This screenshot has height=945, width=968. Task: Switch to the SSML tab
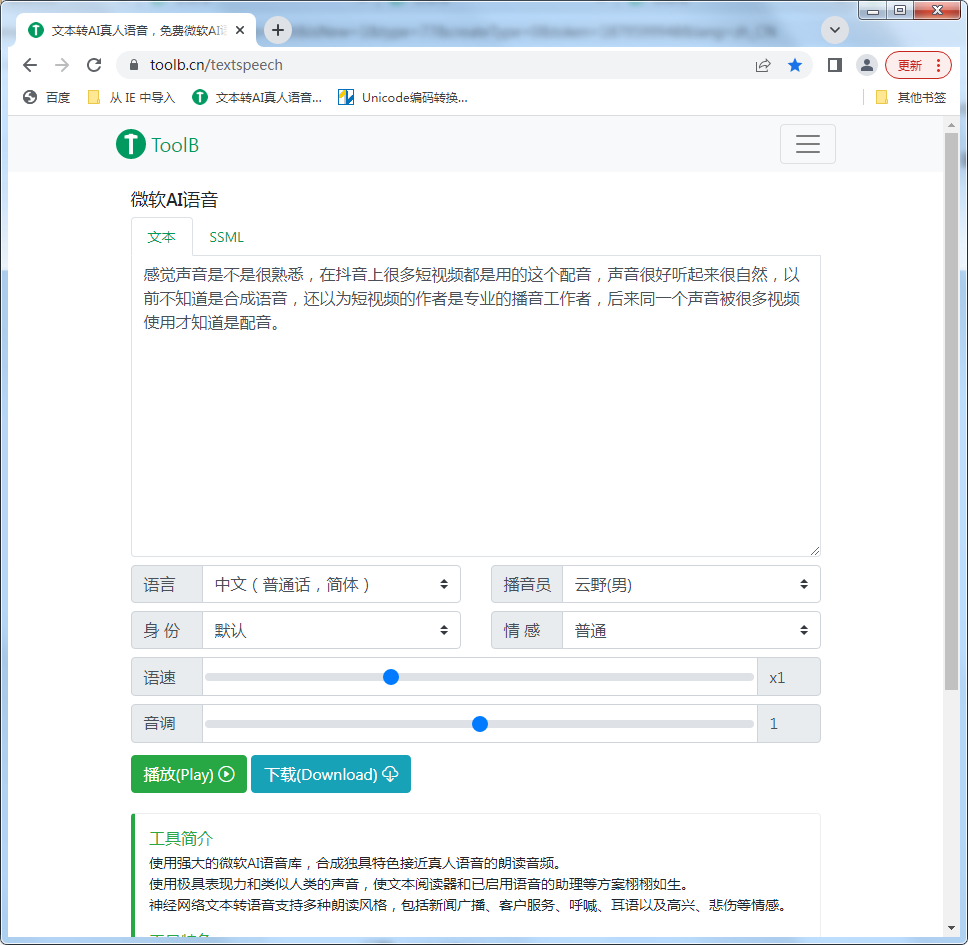tap(227, 237)
